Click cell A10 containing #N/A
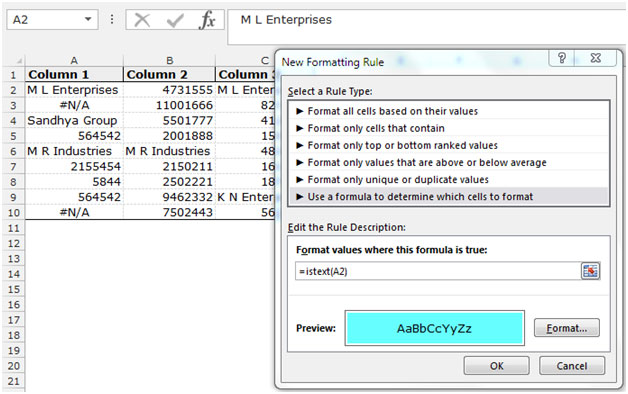The width and height of the screenshot is (628, 394). pyautogui.click(x=74, y=213)
